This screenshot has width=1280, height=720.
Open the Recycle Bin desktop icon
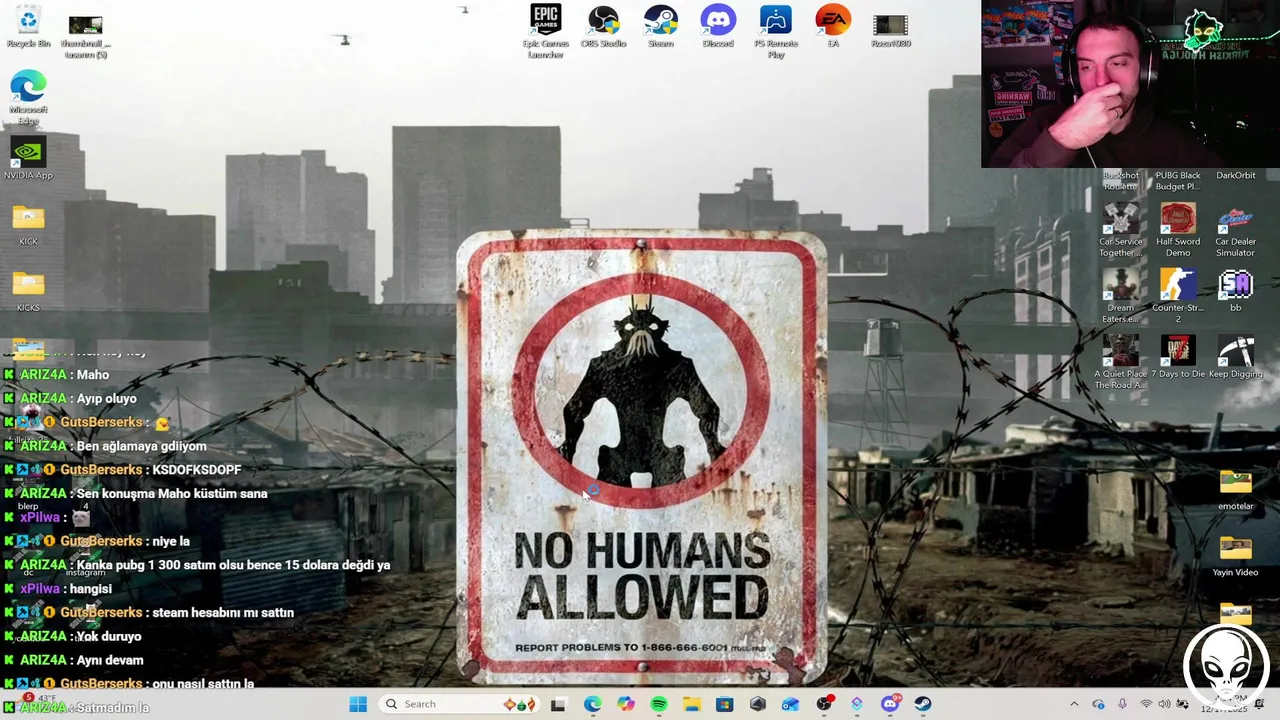click(x=28, y=26)
